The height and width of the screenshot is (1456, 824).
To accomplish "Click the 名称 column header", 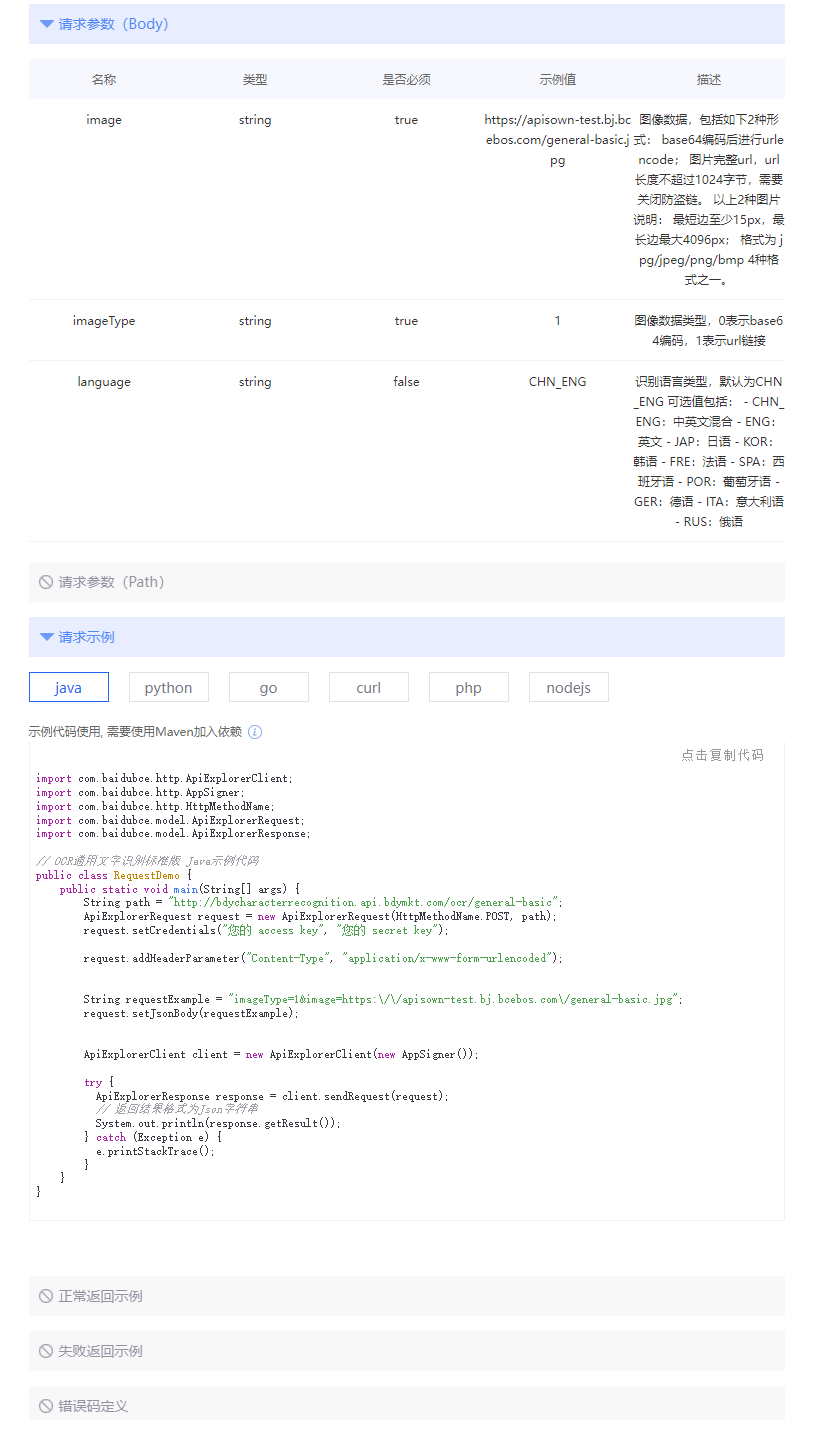I will pyautogui.click(x=104, y=80).
